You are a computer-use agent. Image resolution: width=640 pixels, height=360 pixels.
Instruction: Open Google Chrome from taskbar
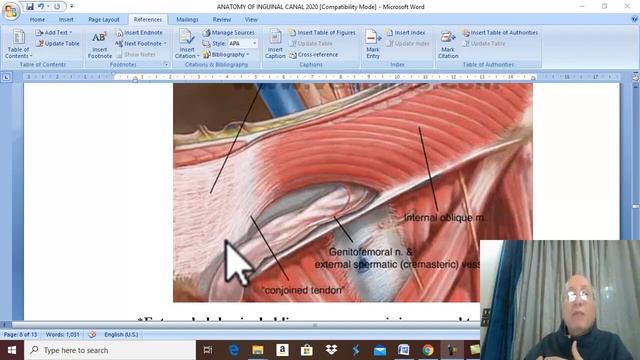point(428,350)
